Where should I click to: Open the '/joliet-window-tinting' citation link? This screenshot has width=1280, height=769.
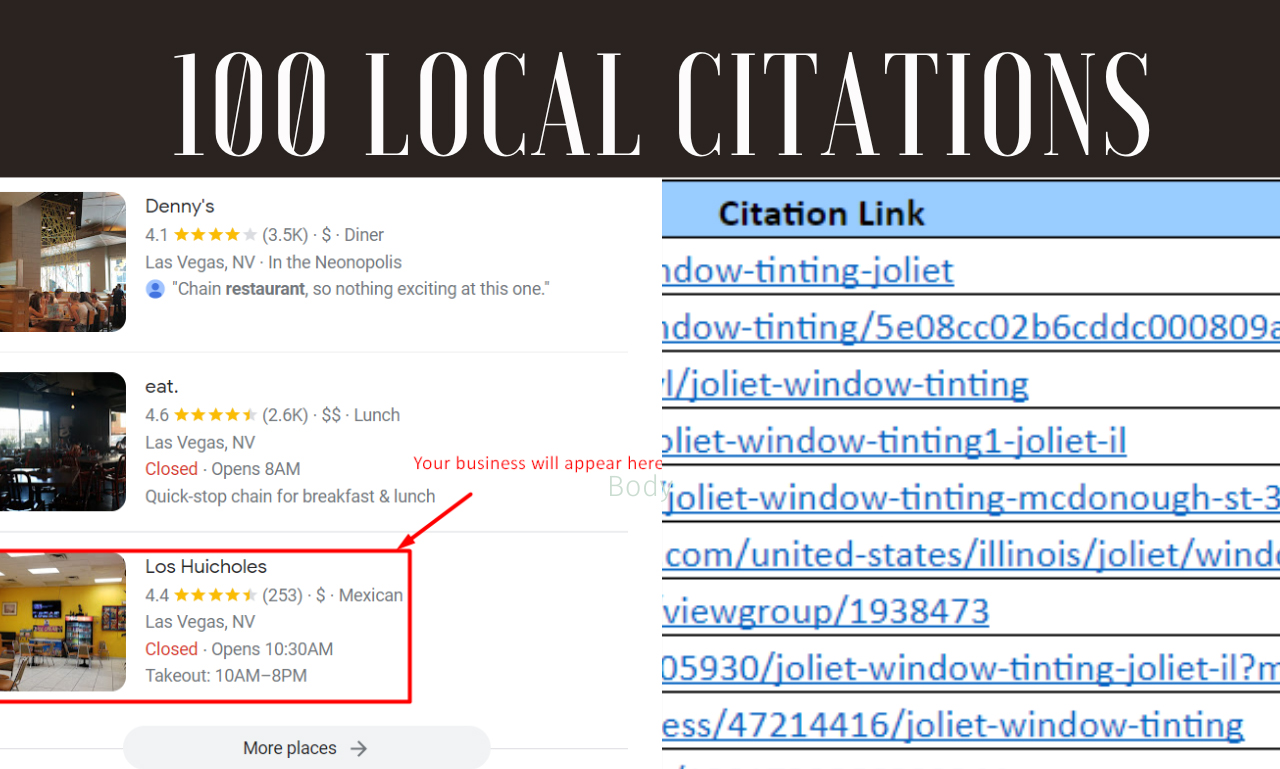pos(845,384)
